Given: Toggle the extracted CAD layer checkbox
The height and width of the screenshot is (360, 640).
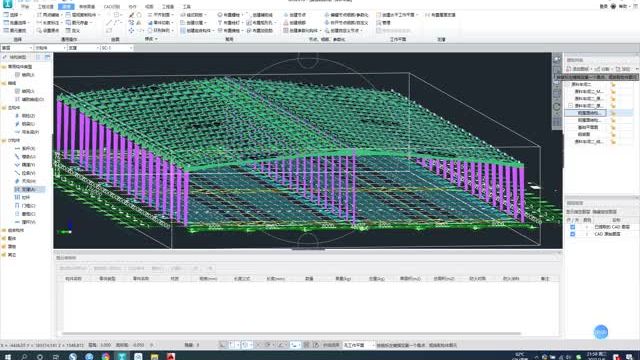Looking at the screenshot, I should [x=572, y=227].
